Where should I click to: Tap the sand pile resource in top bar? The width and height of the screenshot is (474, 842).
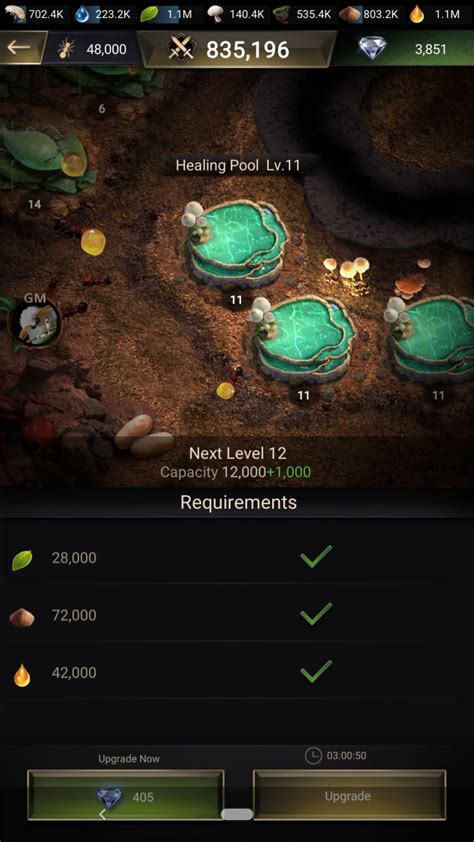(349, 14)
